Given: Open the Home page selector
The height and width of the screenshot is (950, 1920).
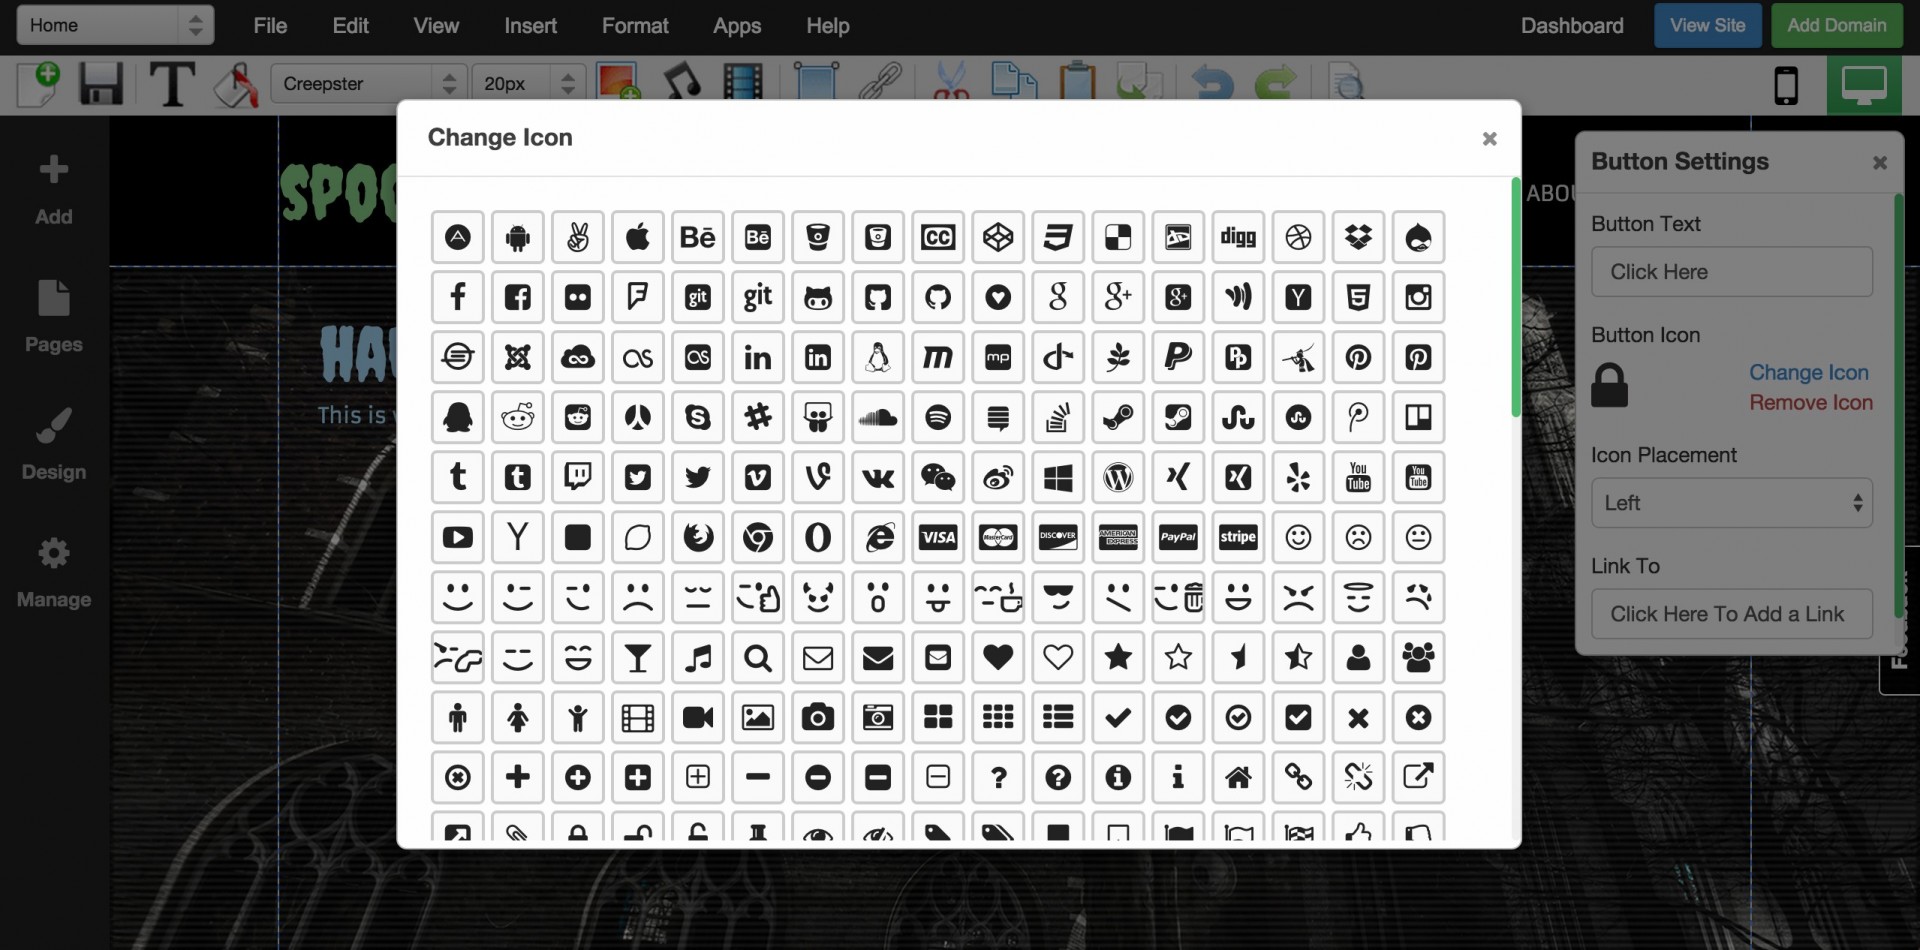Looking at the screenshot, I should click(x=113, y=25).
